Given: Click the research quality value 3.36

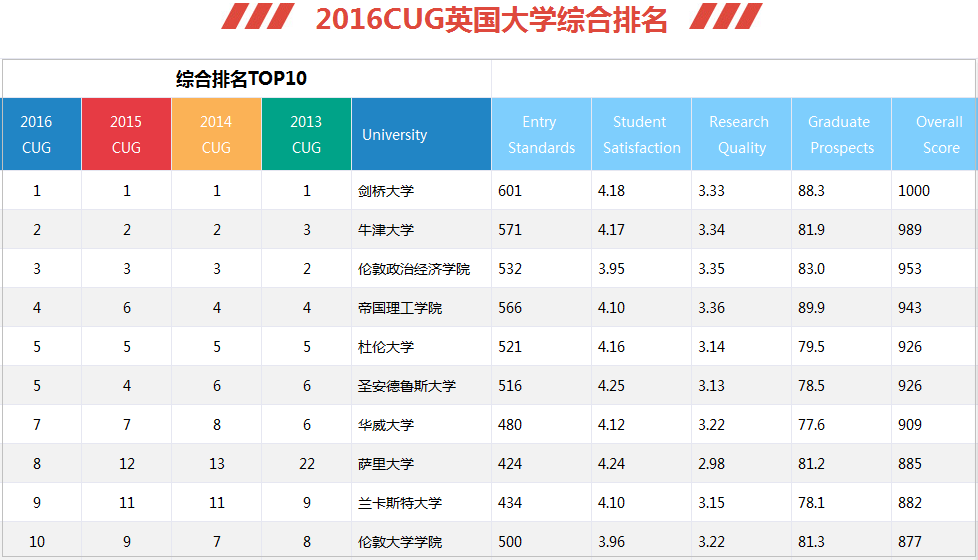Looking at the screenshot, I should (712, 307).
